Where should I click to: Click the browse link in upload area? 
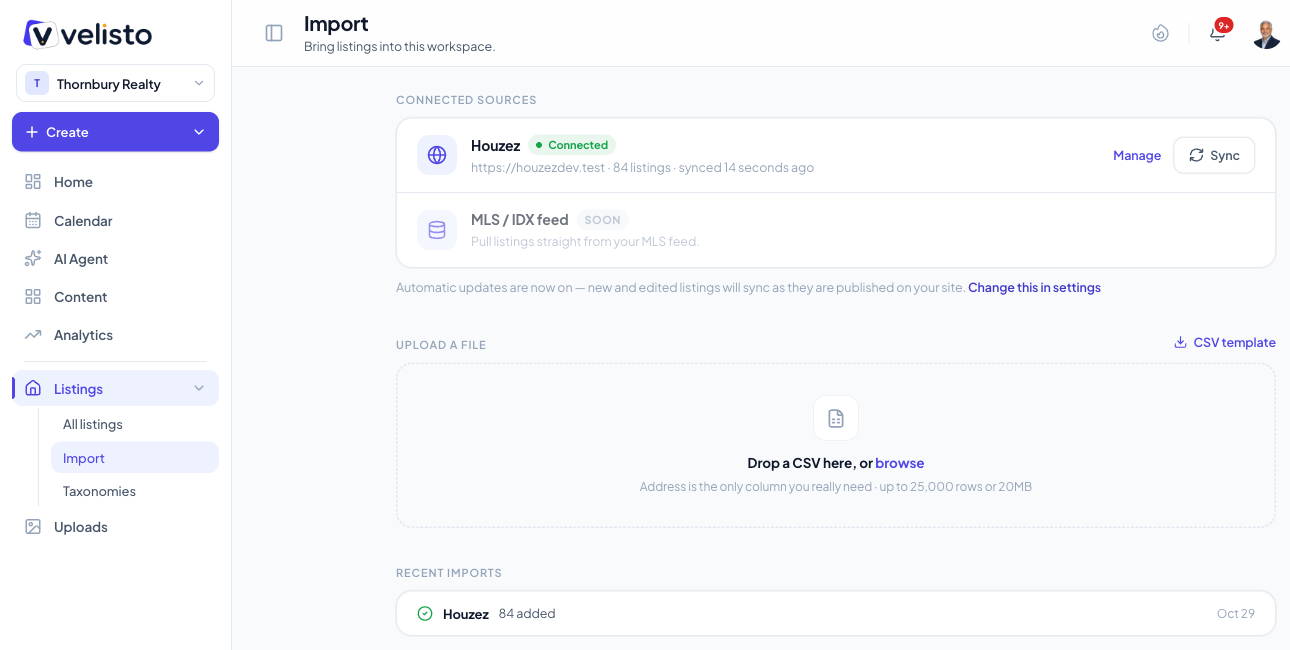coord(899,463)
